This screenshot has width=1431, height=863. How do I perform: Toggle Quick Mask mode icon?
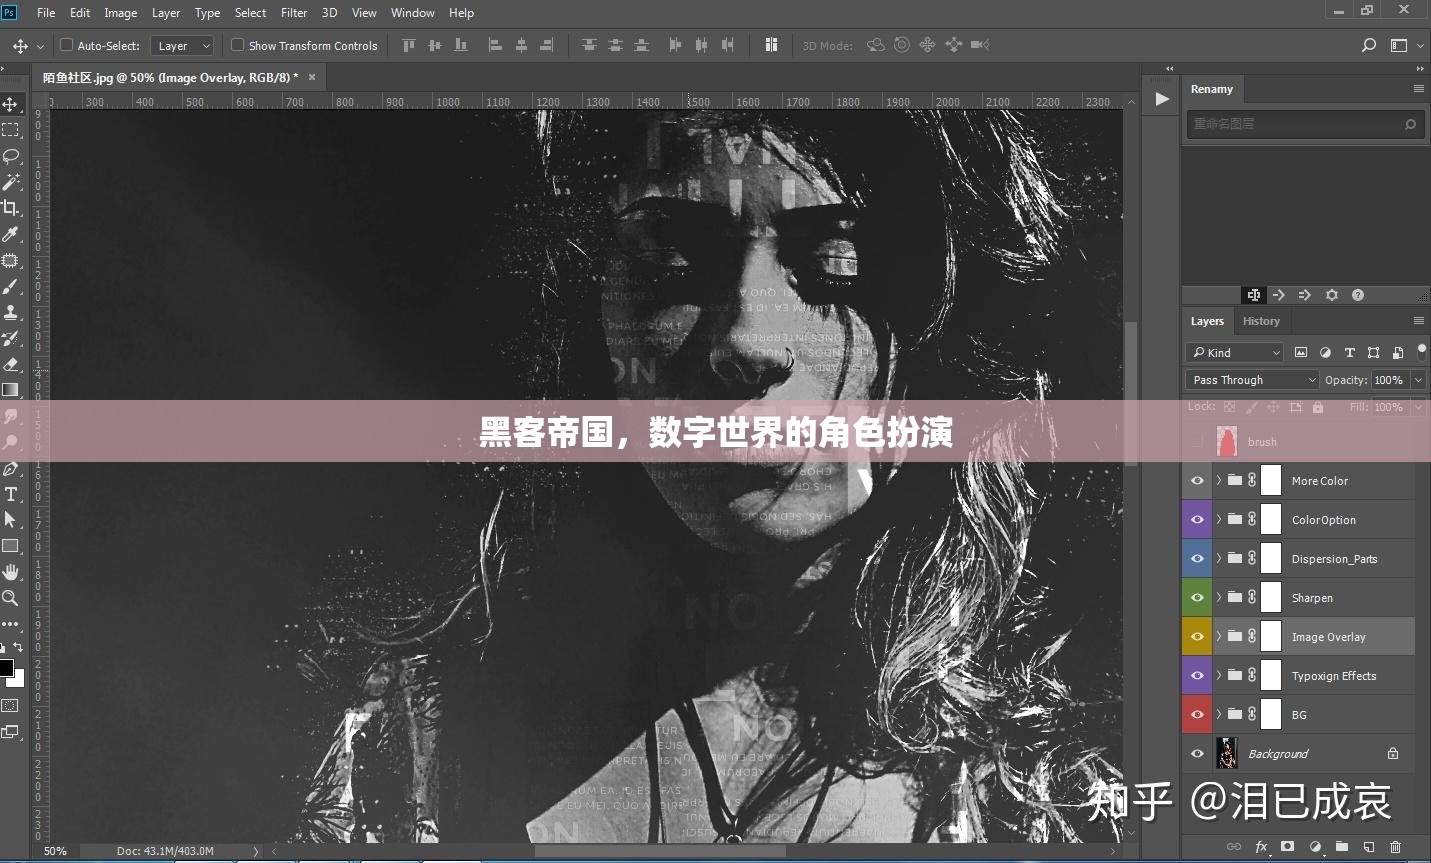(x=10, y=705)
